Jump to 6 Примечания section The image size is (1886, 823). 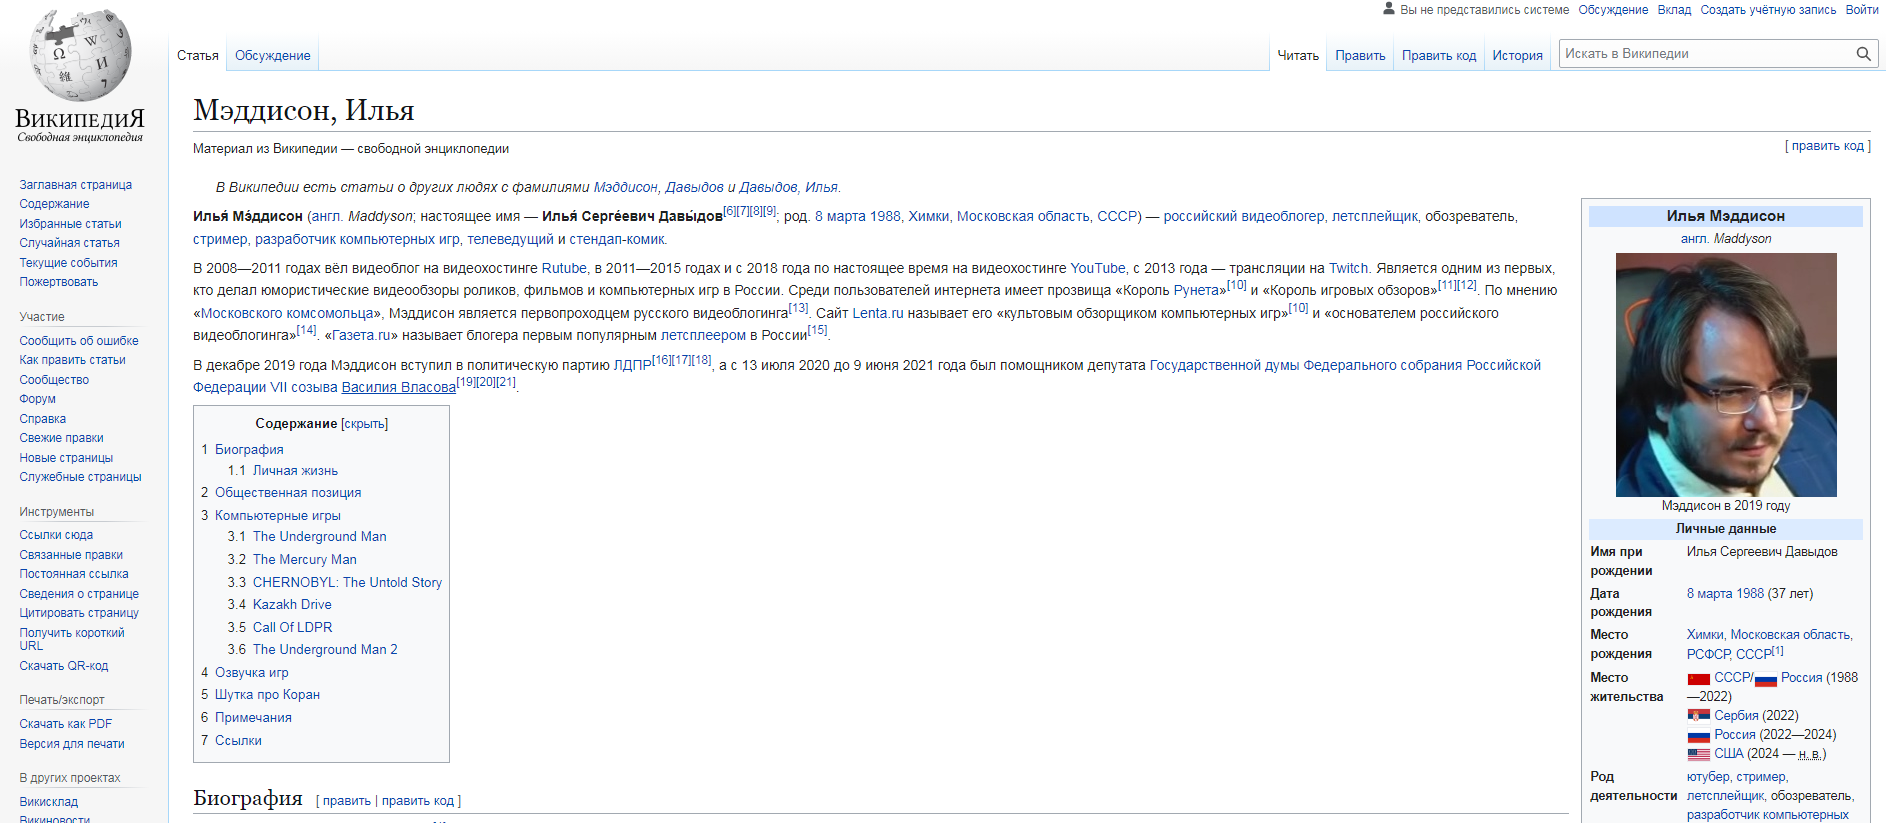[x=253, y=718]
